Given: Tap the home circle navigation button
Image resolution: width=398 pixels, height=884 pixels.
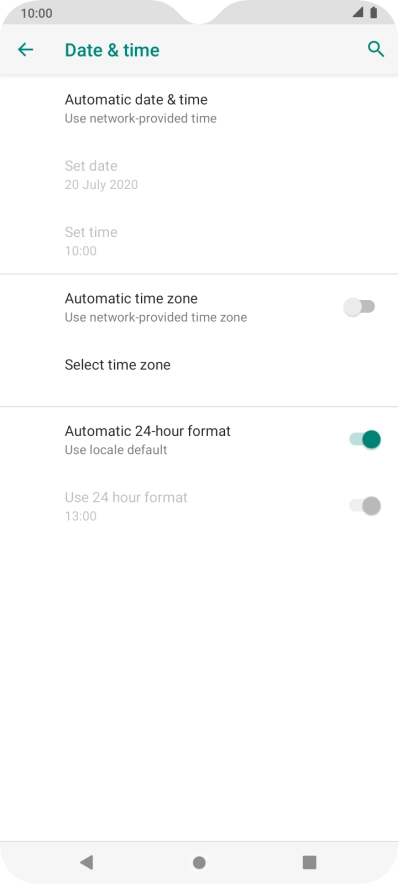Looking at the screenshot, I should (x=199, y=862).
